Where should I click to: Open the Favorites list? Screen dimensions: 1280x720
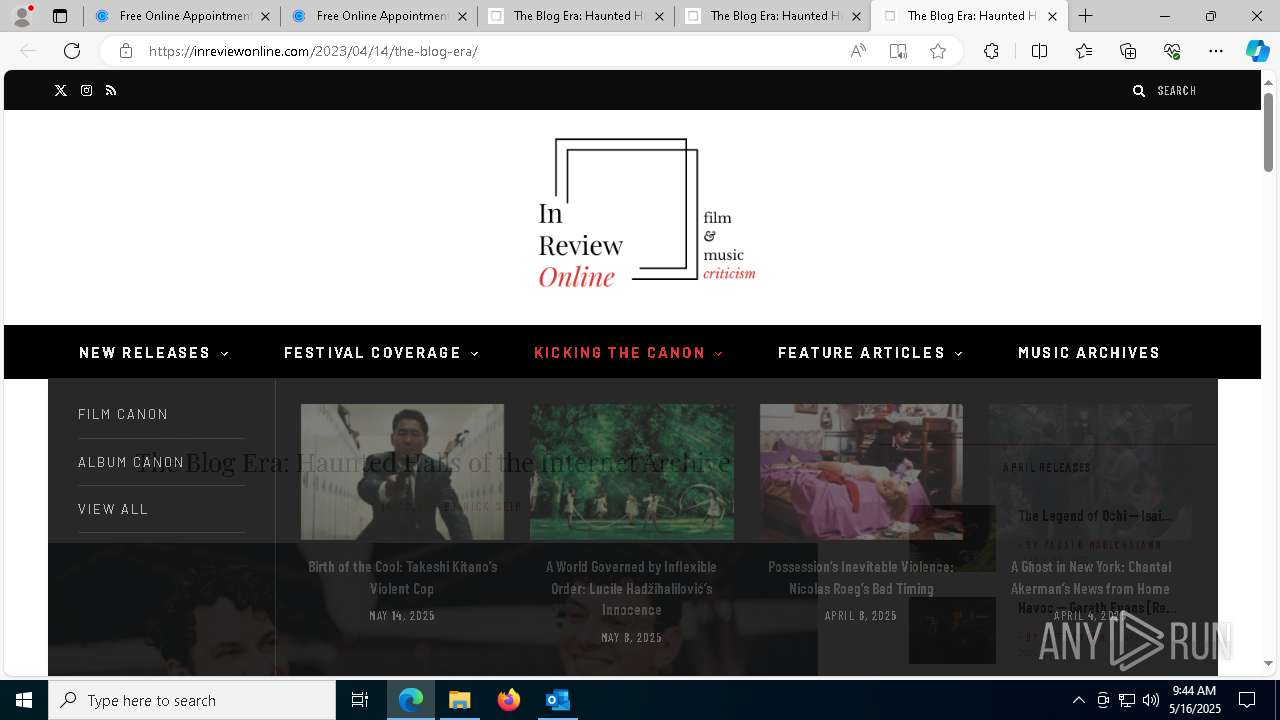[x=1084, y=51]
